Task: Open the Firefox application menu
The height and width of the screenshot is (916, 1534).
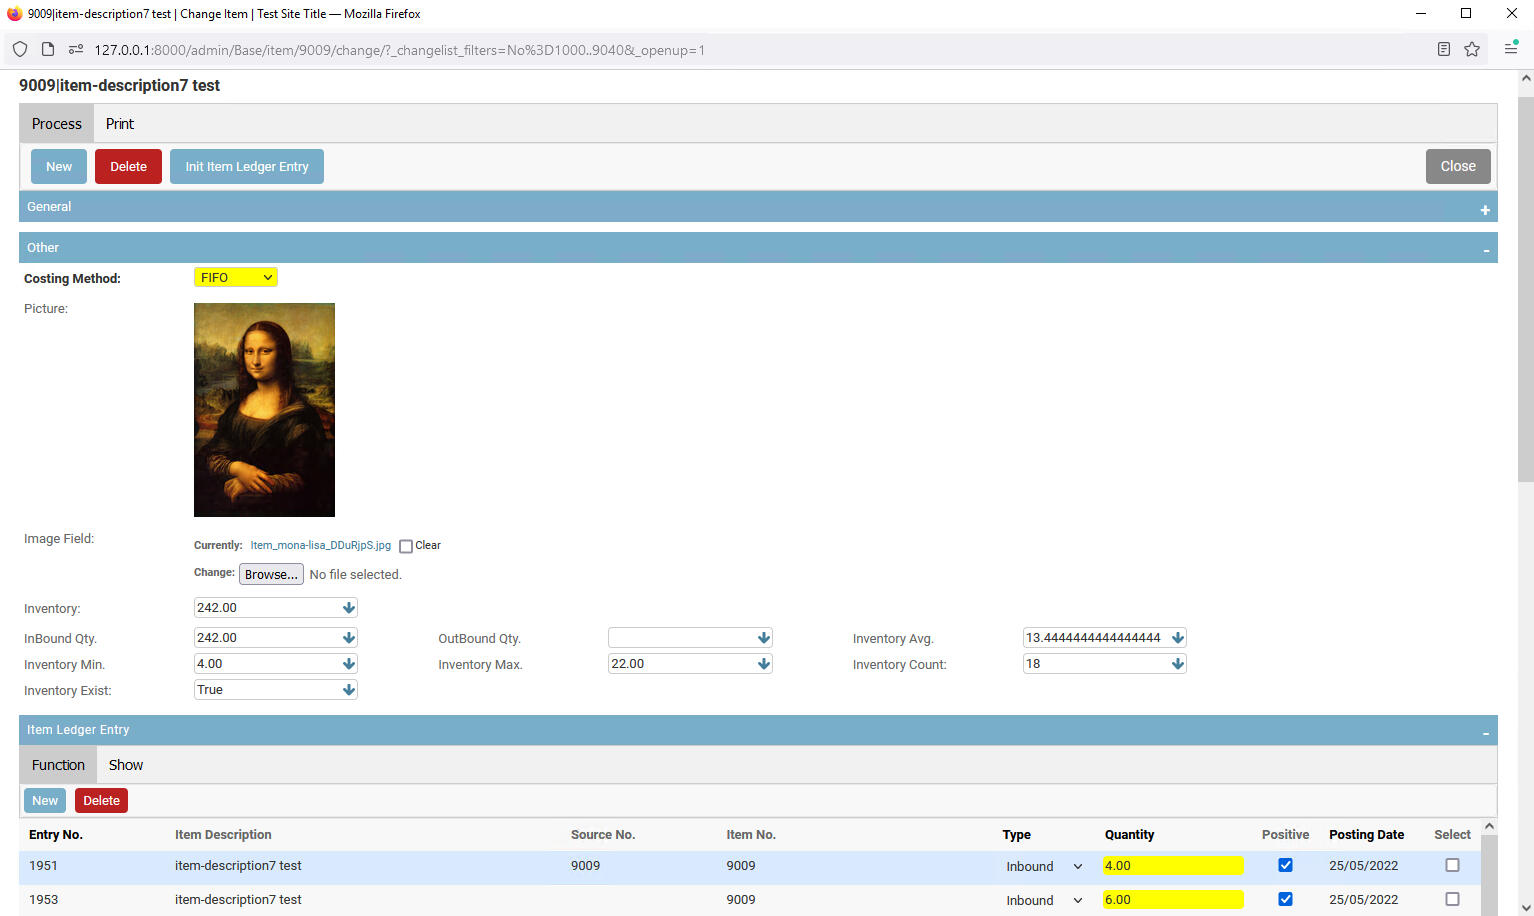Action: 1511,49
